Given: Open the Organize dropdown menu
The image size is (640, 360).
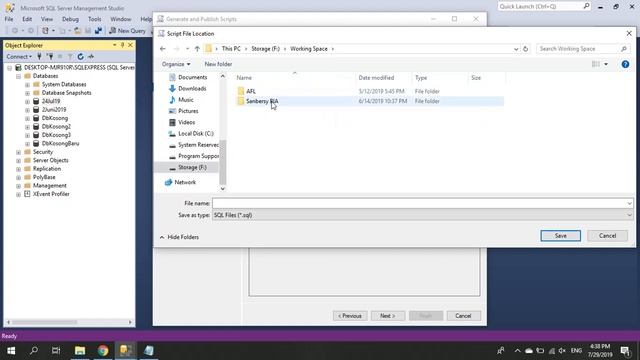Looking at the screenshot, I should (x=176, y=64).
